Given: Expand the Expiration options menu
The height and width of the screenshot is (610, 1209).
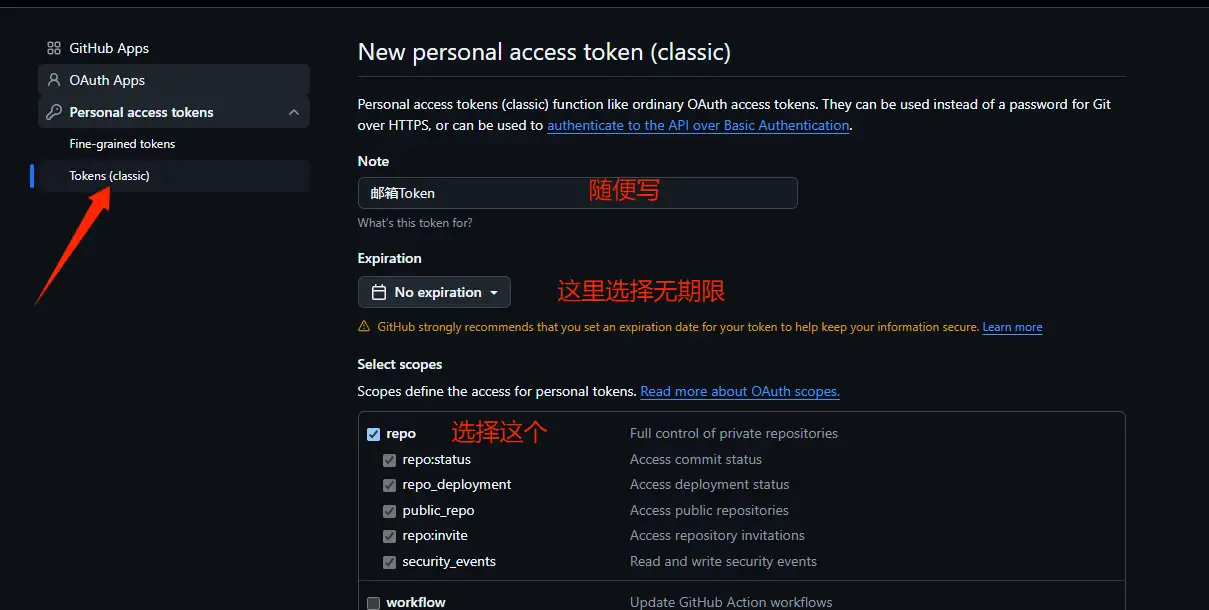Looking at the screenshot, I should pyautogui.click(x=434, y=291).
